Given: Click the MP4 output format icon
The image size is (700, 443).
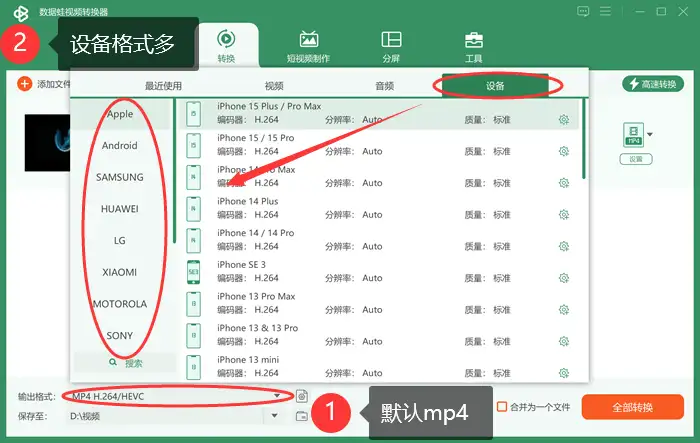Looking at the screenshot, I should (633, 135).
